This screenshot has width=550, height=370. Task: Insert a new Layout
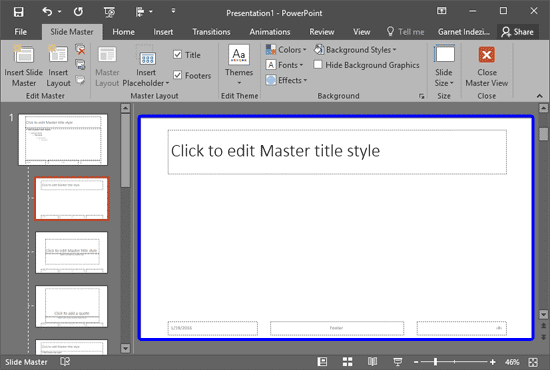coord(58,66)
